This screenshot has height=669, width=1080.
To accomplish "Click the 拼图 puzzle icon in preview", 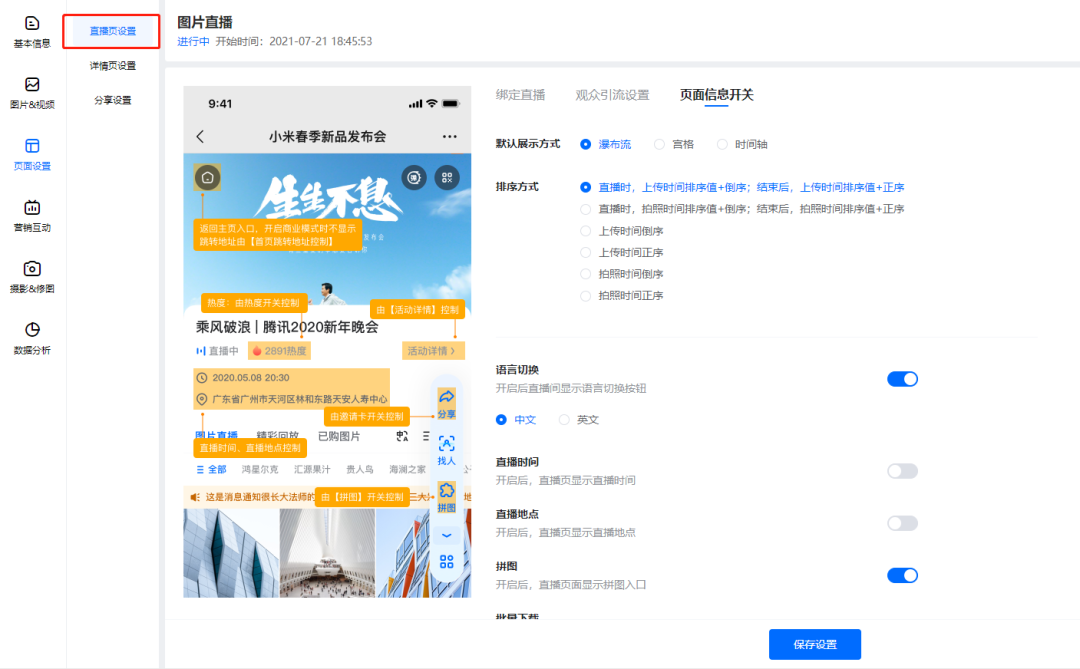I will [446, 496].
